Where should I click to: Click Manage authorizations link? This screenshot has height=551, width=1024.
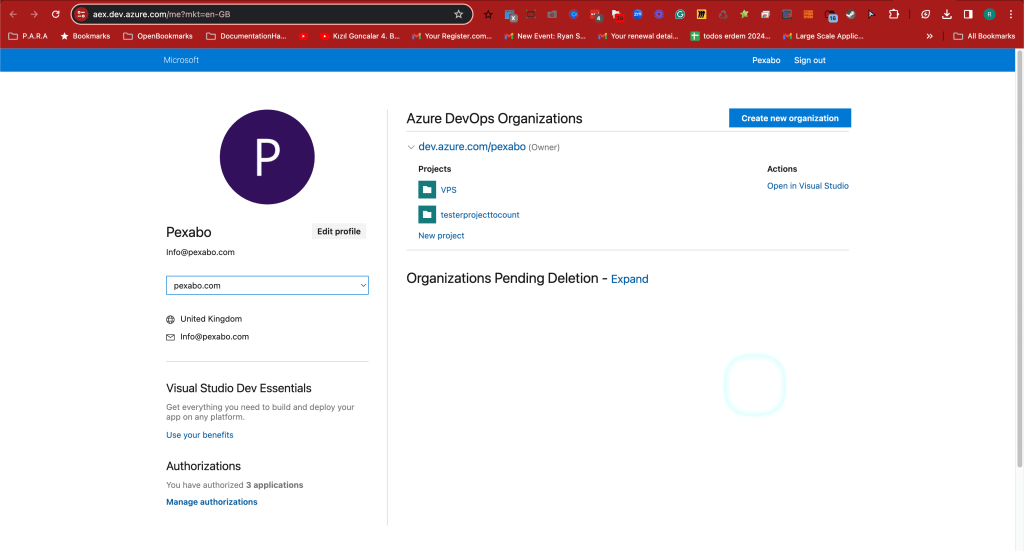click(x=212, y=502)
